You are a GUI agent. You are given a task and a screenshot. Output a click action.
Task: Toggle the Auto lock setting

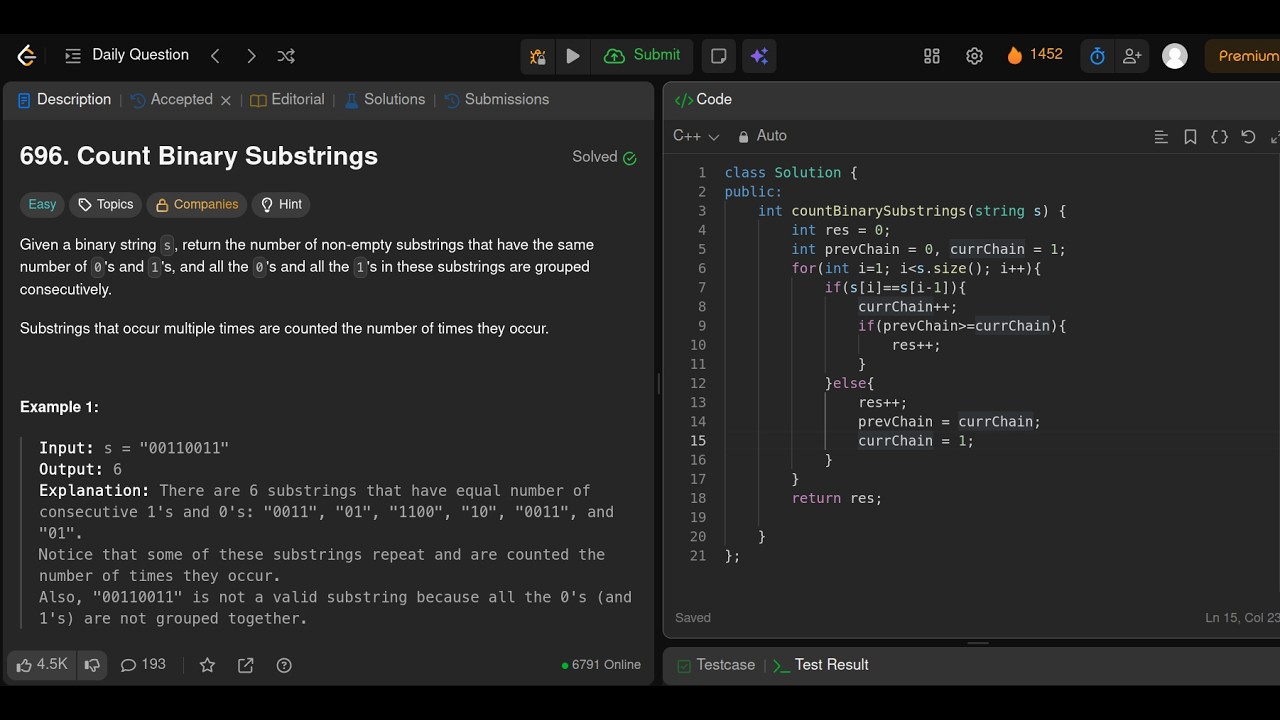tap(762, 136)
